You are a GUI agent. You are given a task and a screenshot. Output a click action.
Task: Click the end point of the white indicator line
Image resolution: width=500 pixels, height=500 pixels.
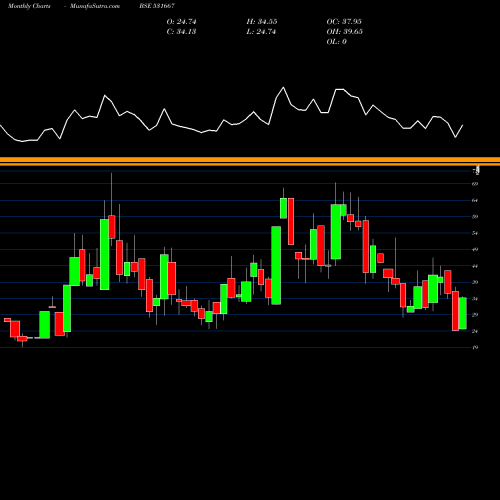[463, 125]
